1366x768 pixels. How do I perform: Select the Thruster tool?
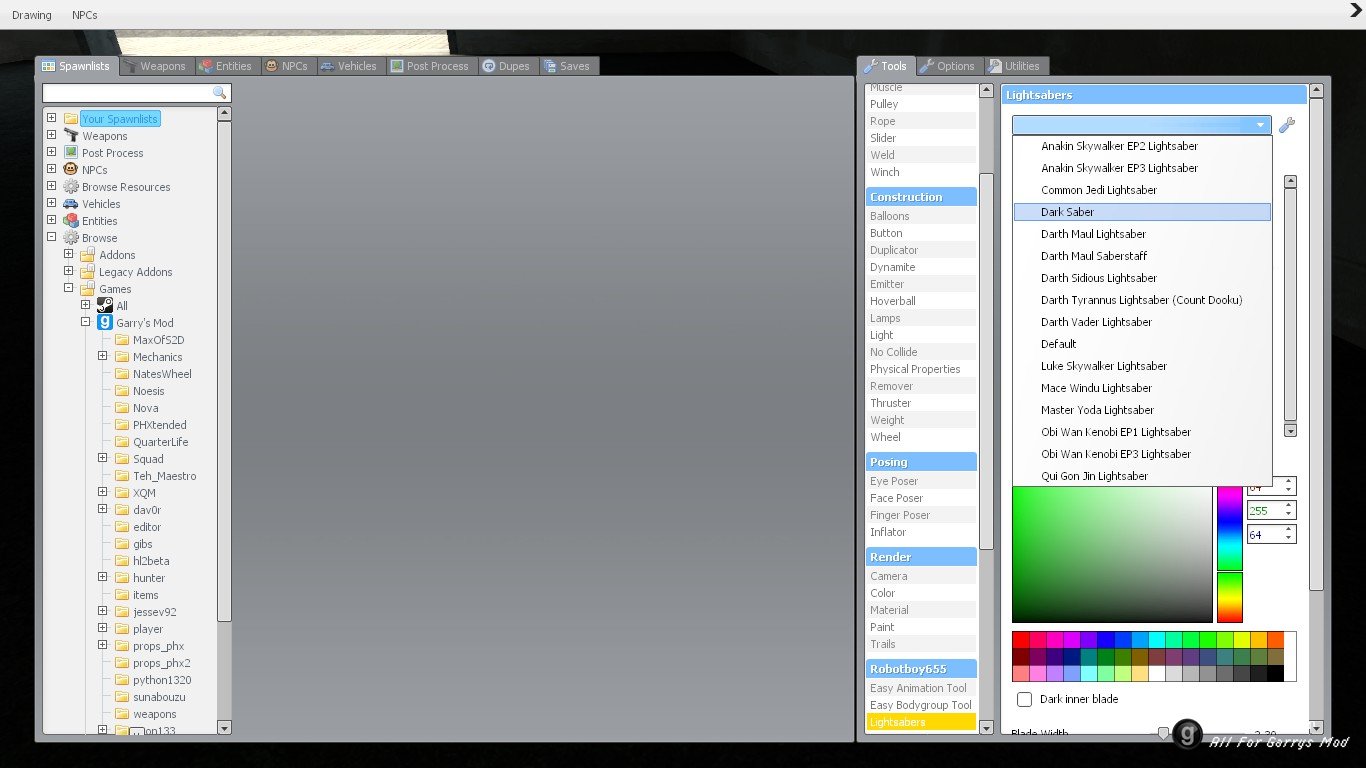click(x=921, y=403)
